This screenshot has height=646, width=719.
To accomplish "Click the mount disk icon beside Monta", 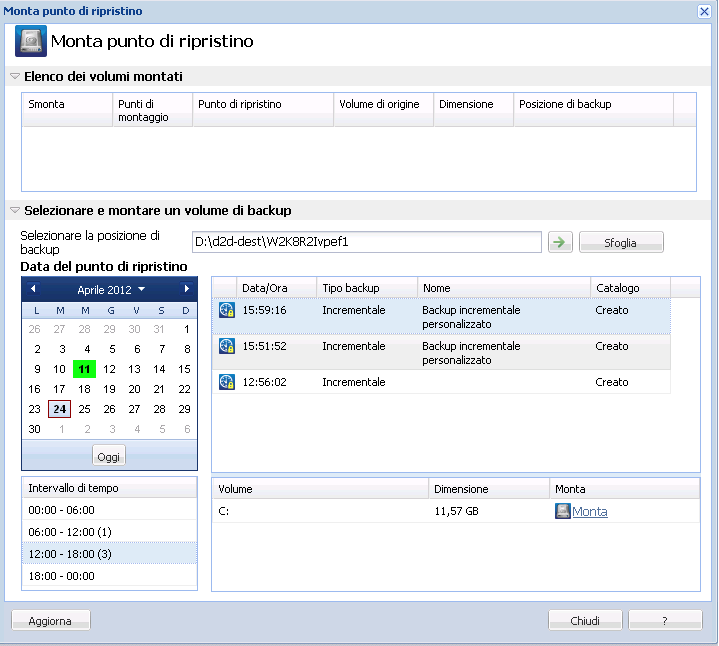I will coord(563,511).
